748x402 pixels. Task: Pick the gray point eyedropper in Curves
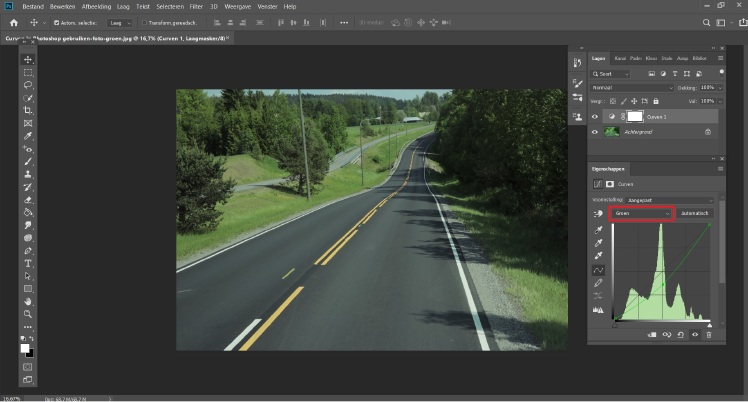coord(598,243)
